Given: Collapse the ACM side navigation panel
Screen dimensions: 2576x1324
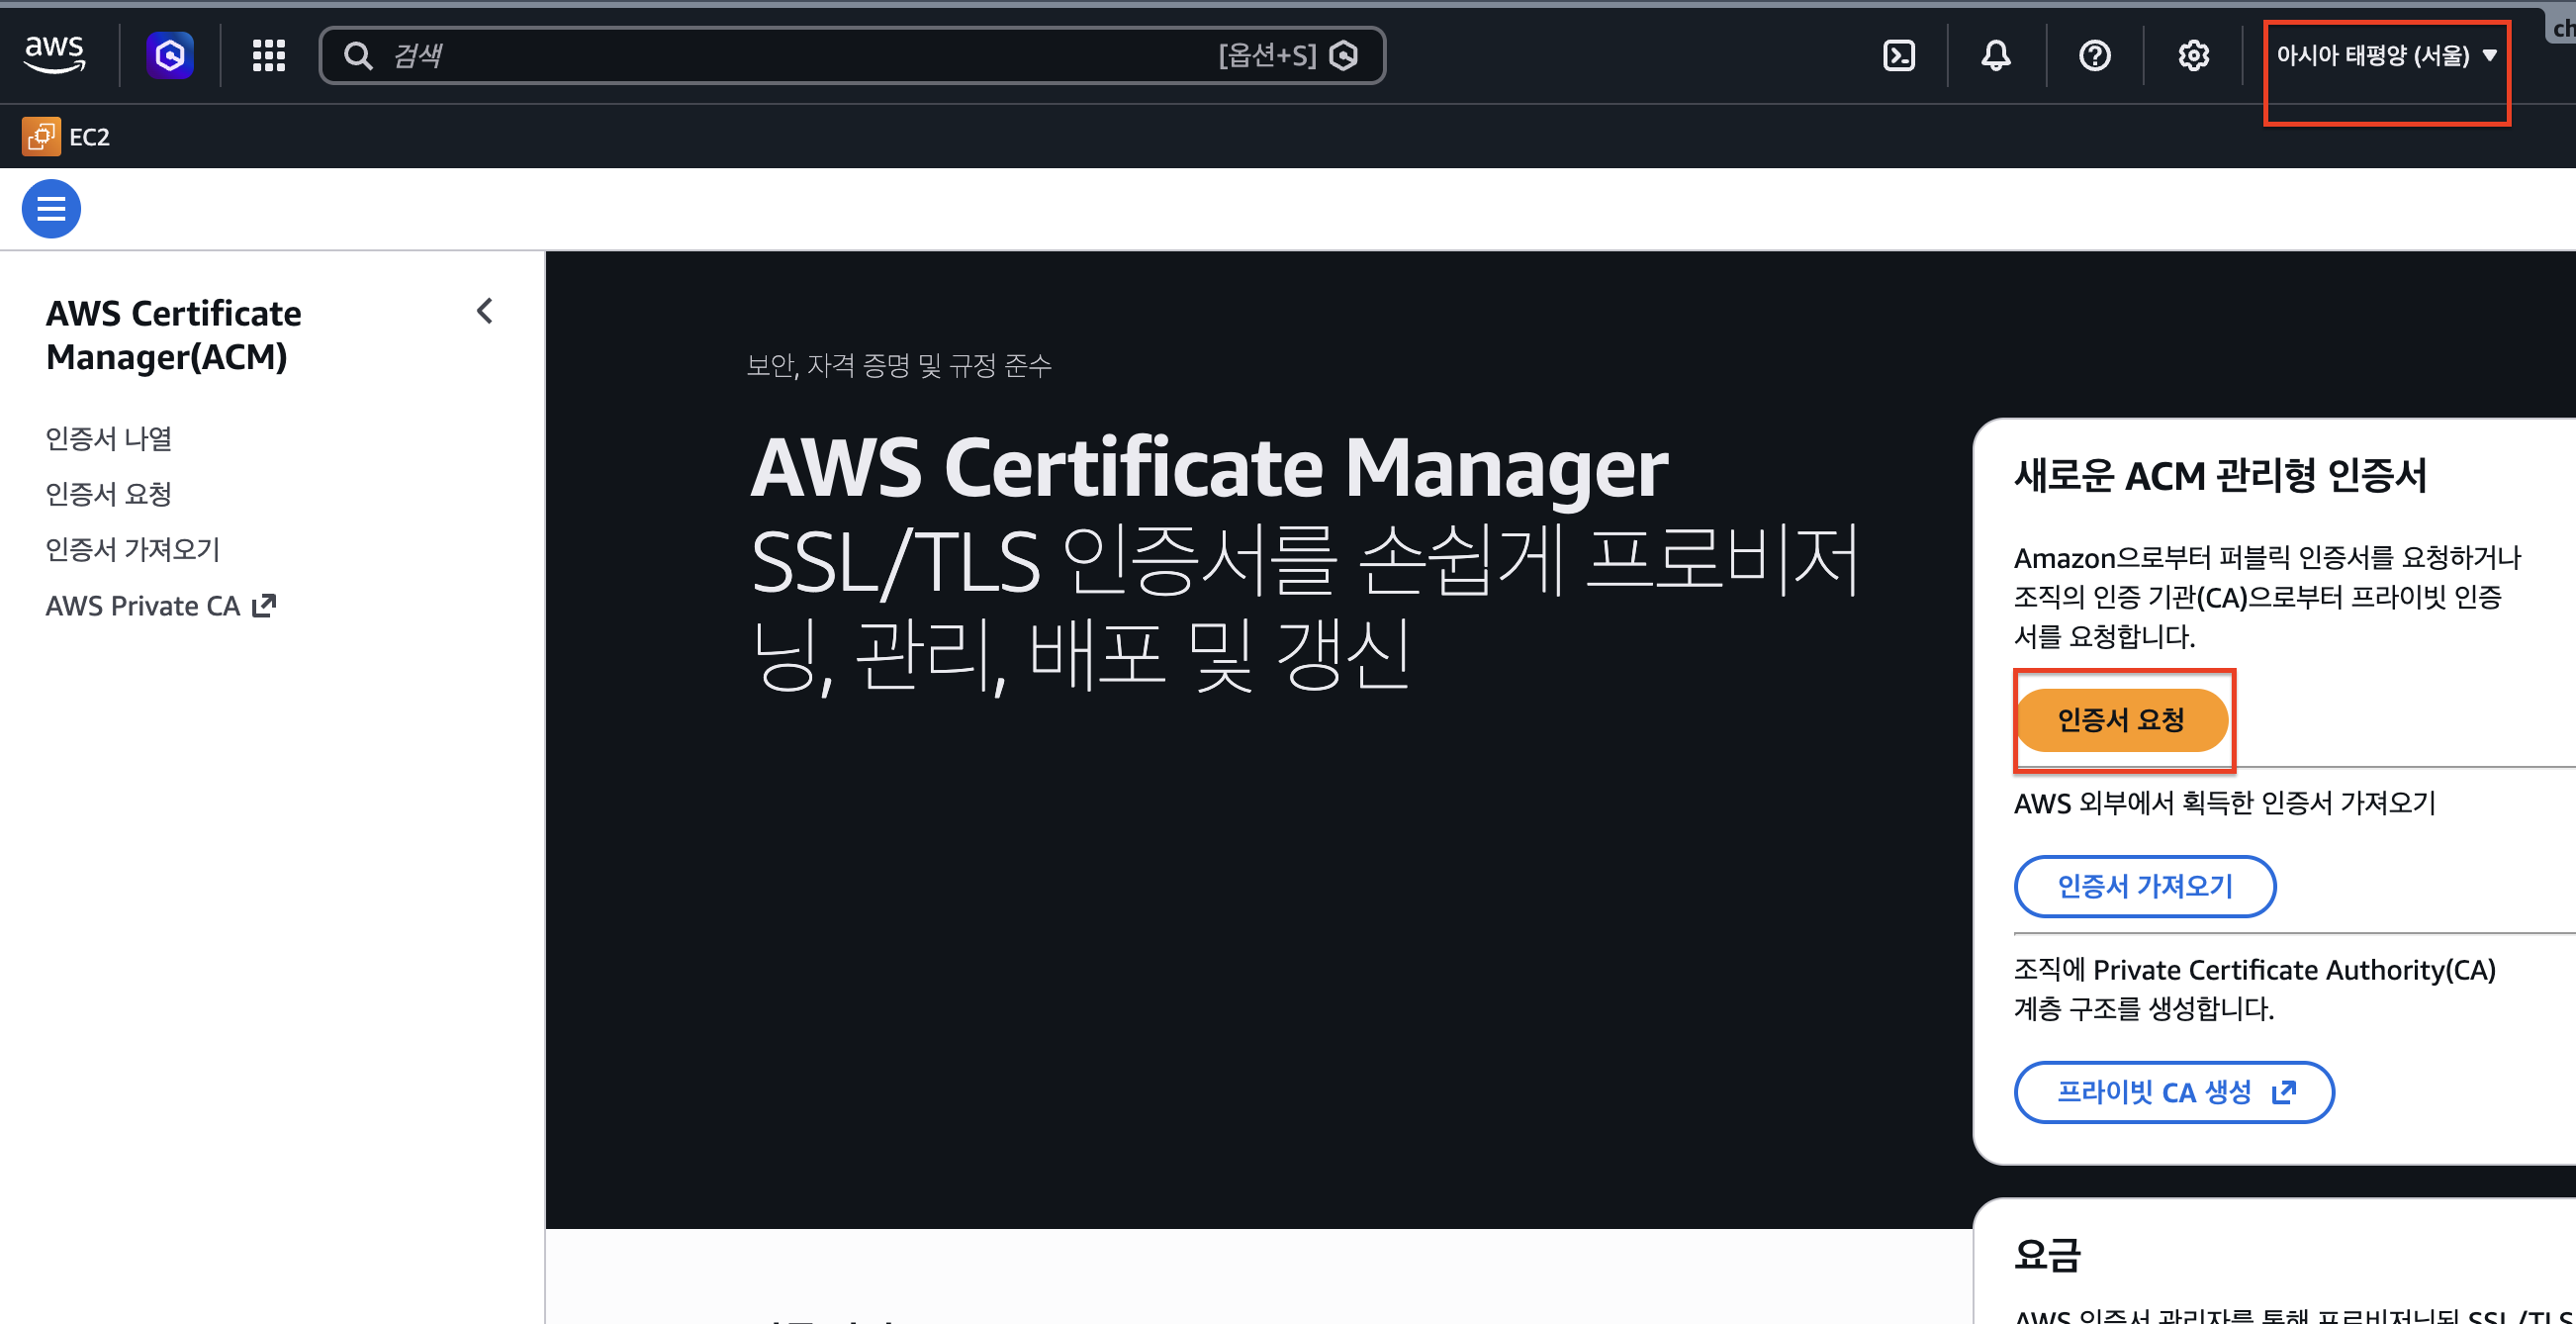Looking at the screenshot, I should click(485, 311).
